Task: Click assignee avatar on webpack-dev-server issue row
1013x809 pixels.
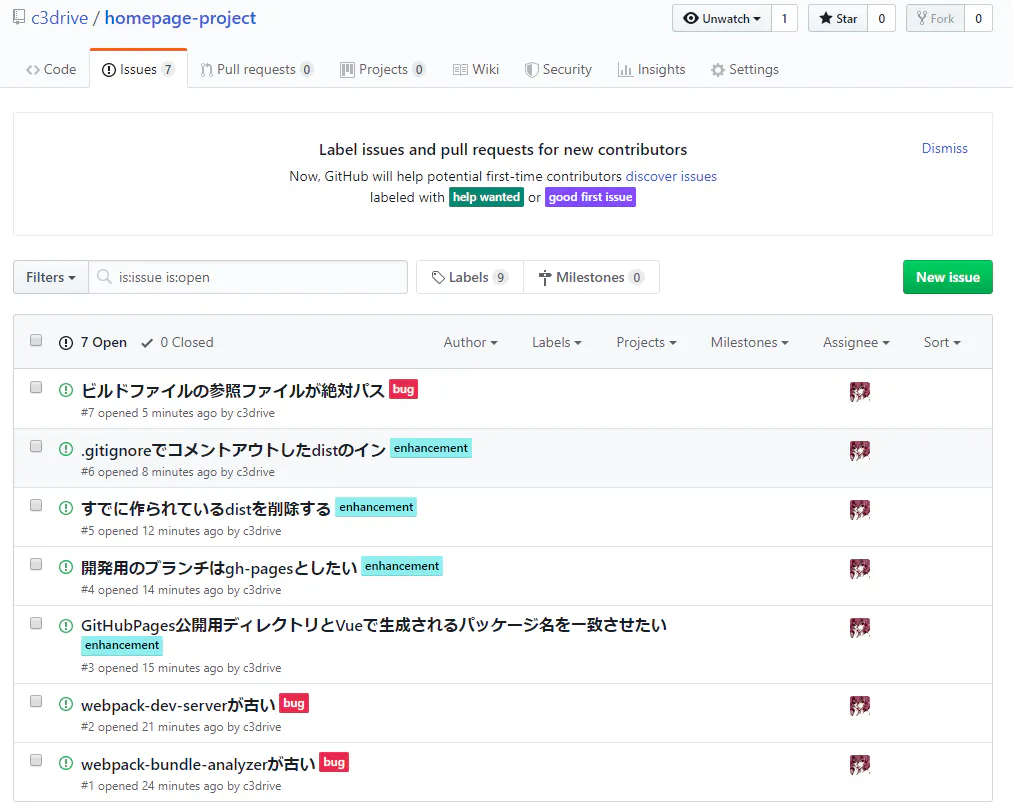Action: coord(860,706)
